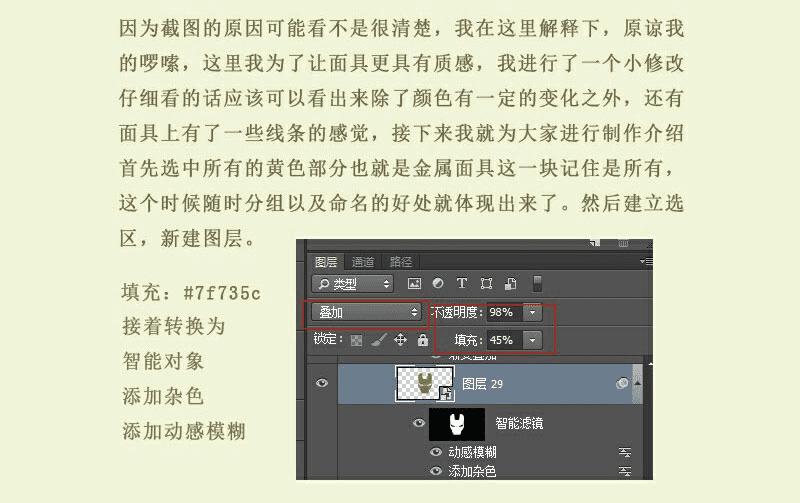
Task: Open the 填充 fill slider arrow
Action: click(x=532, y=340)
